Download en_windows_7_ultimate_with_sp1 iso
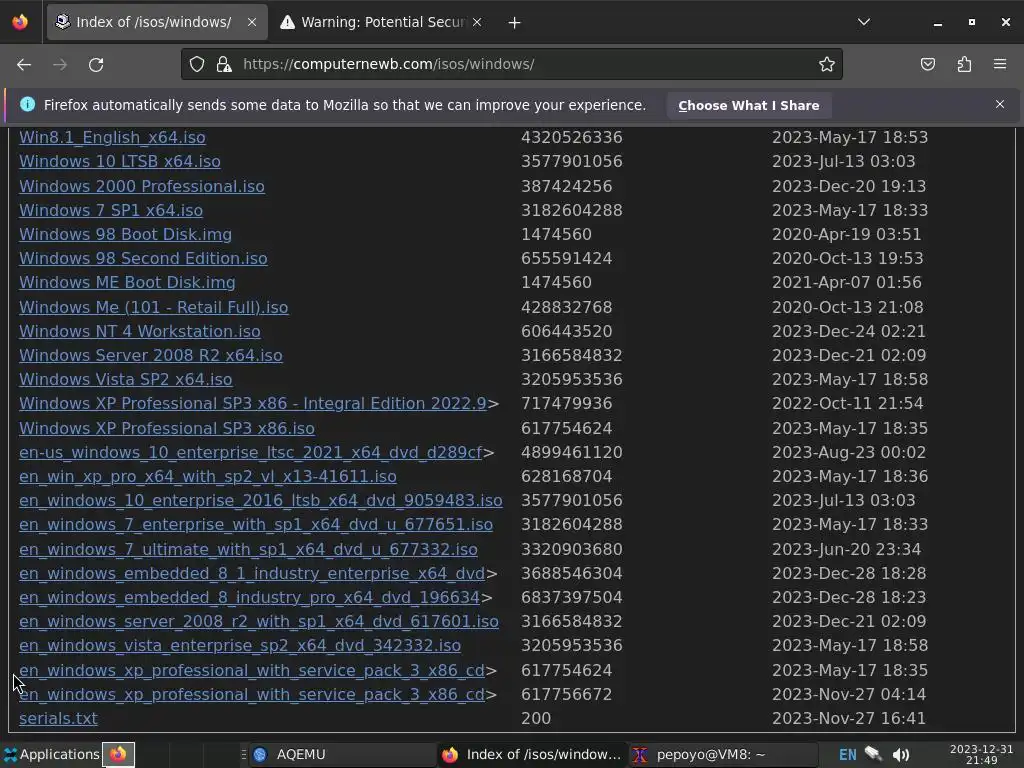 pyautogui.click(x=248, y=549)
